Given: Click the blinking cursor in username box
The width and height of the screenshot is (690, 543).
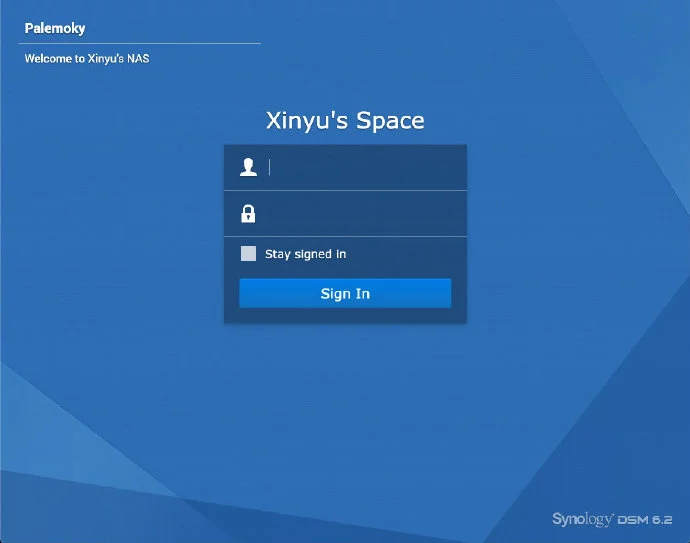Looking at the screenshot, I should point(270,167).
